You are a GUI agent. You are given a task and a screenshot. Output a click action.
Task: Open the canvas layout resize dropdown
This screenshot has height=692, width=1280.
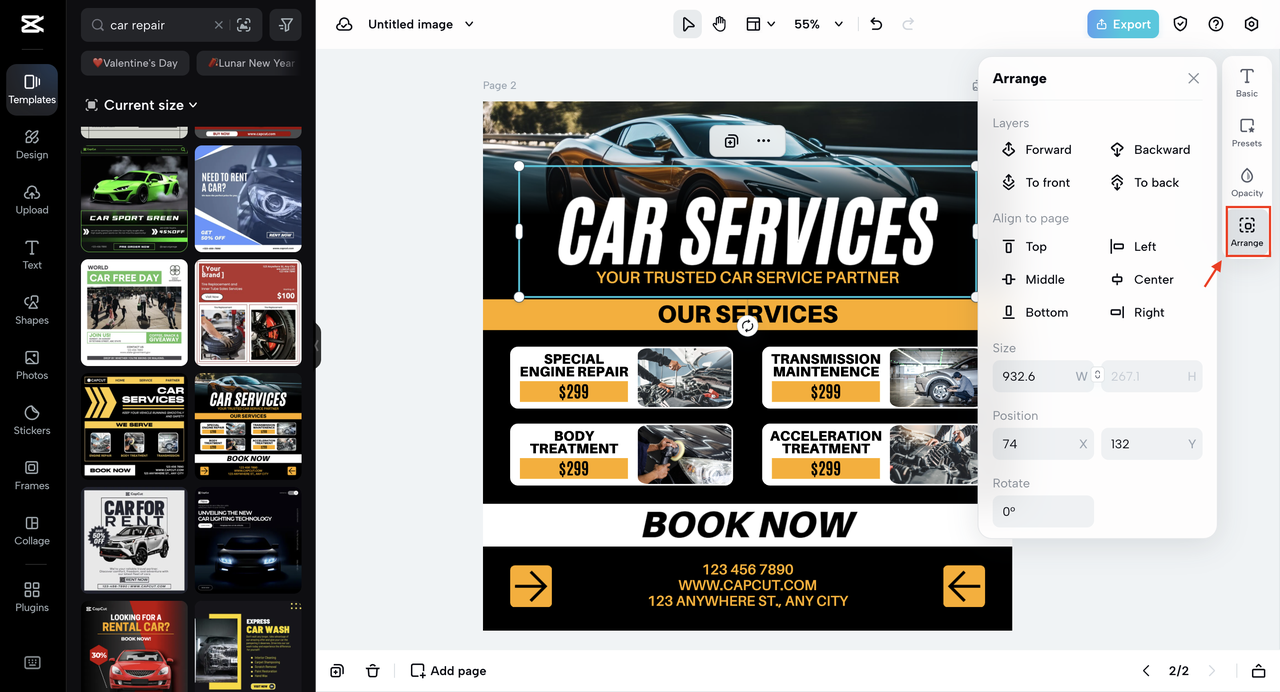point(761,24)
